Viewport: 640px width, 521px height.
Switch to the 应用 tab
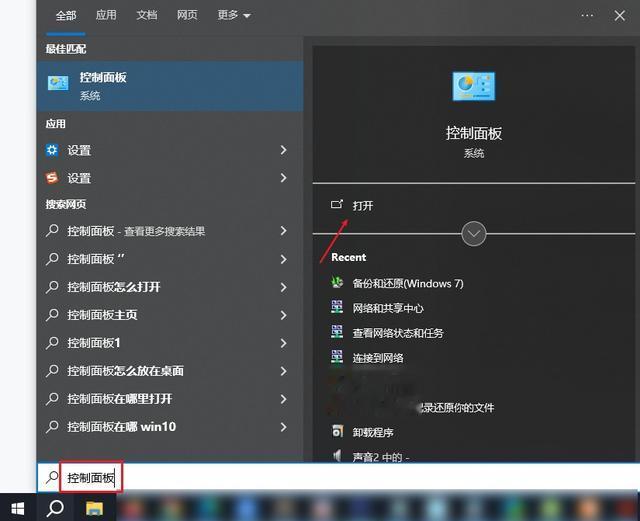pyautogui.click(x=106, y=16)
